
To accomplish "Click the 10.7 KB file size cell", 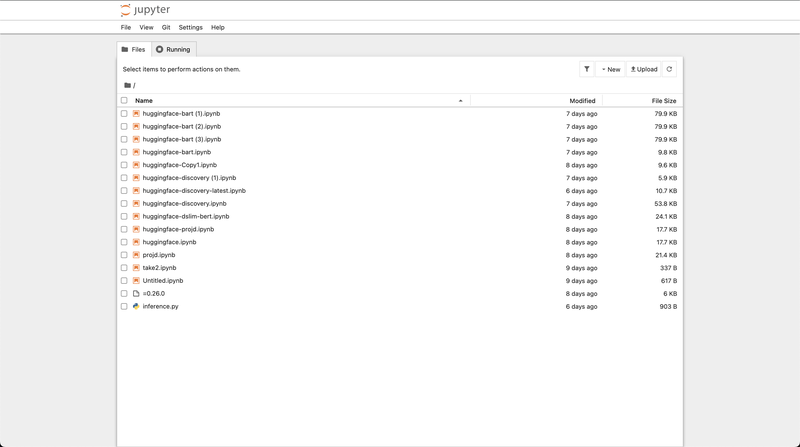I will 666,191.
